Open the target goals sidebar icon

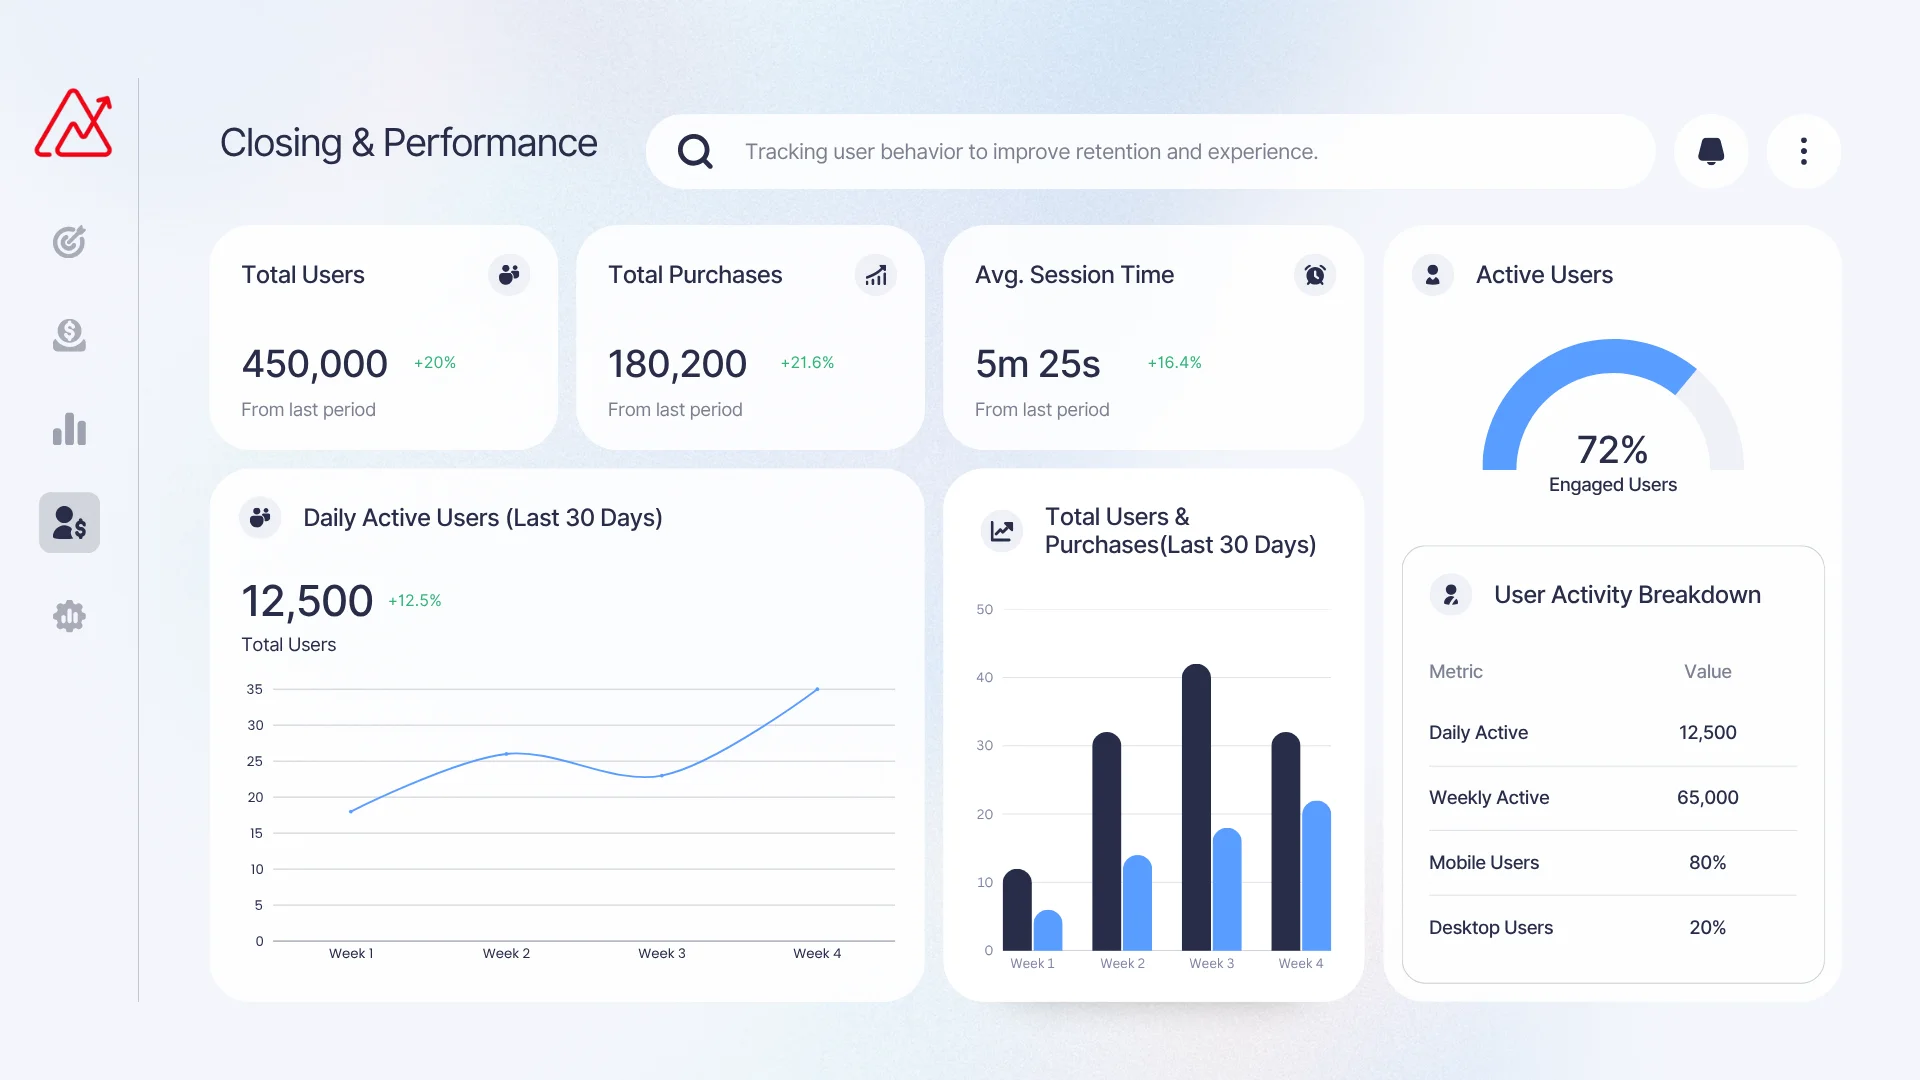69,241
